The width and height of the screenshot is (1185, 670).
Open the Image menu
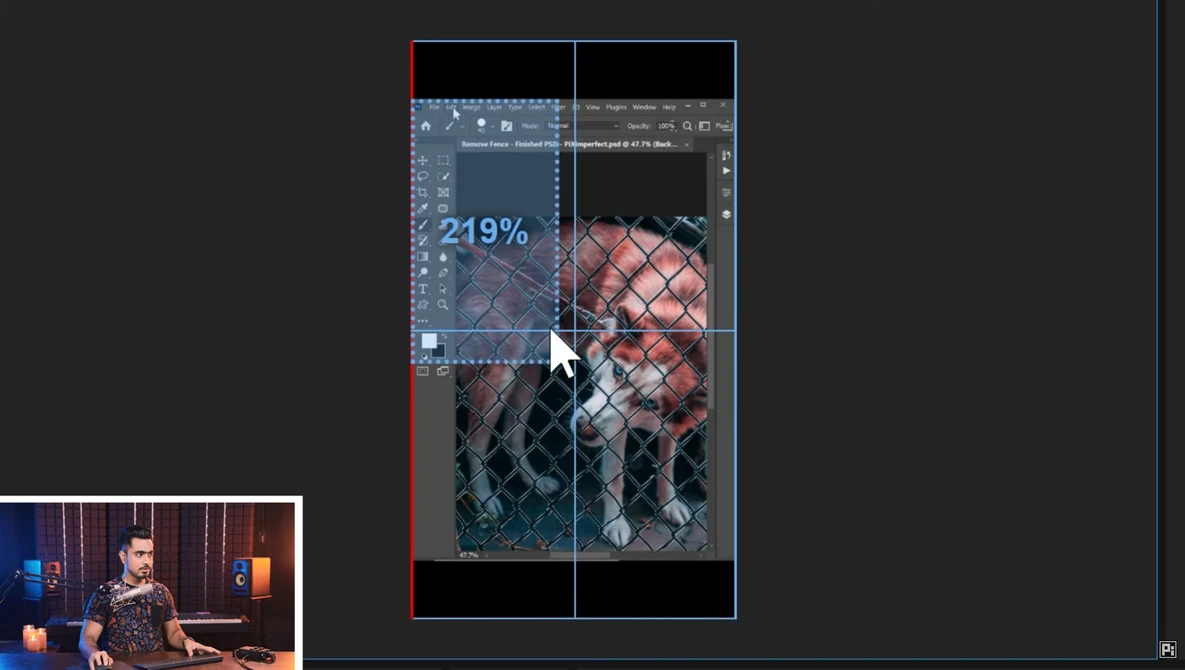pos(472,107)
